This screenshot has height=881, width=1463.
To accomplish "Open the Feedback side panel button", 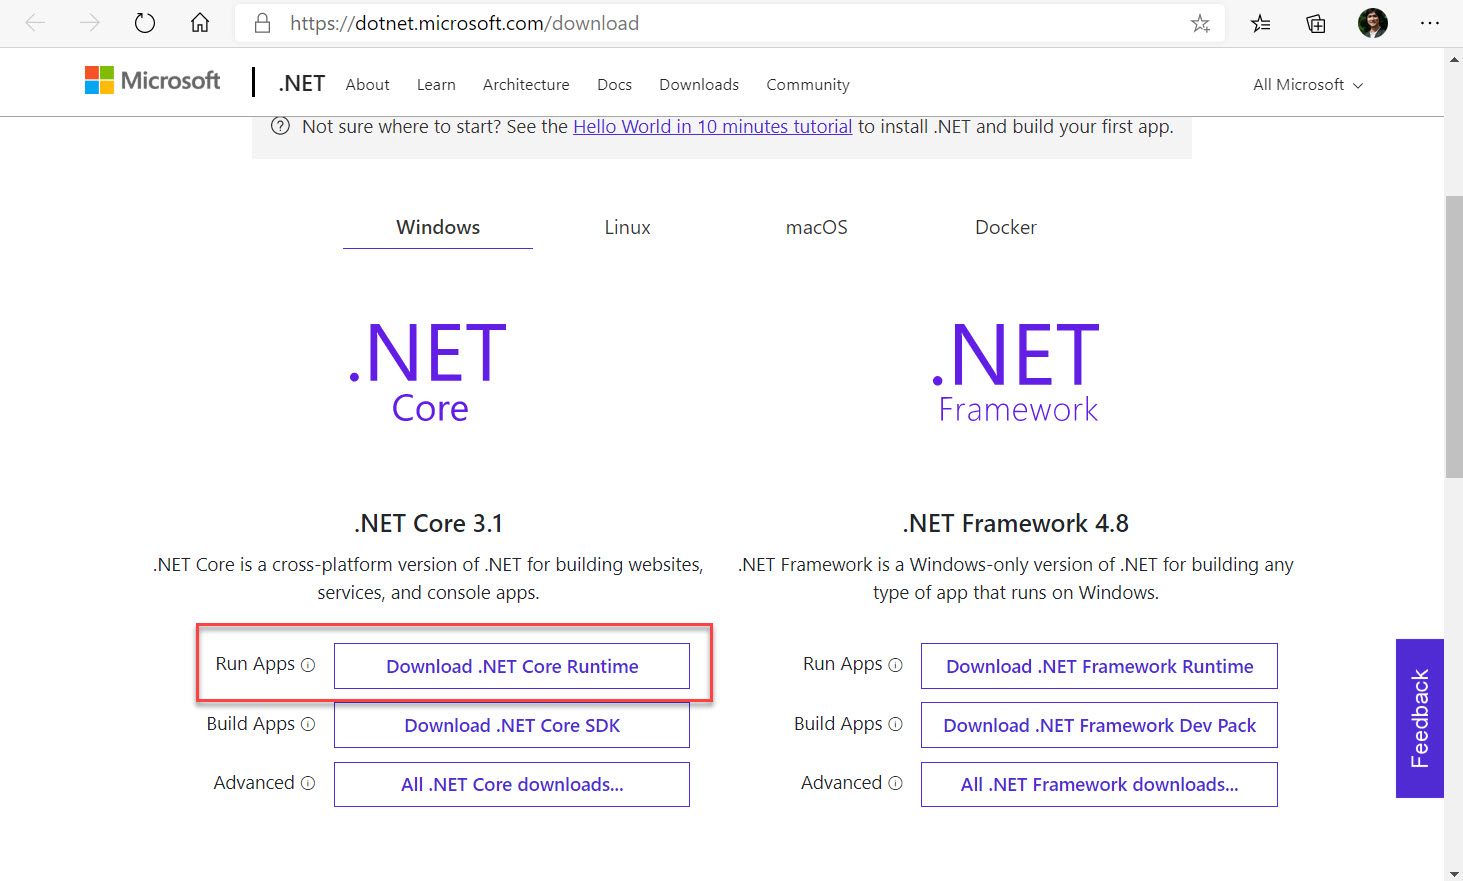I will (x=1419, y=718).
